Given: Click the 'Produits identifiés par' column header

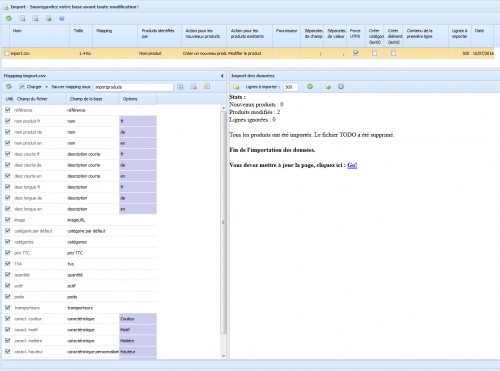Looking at the screenshot, I should click(160, 36).
